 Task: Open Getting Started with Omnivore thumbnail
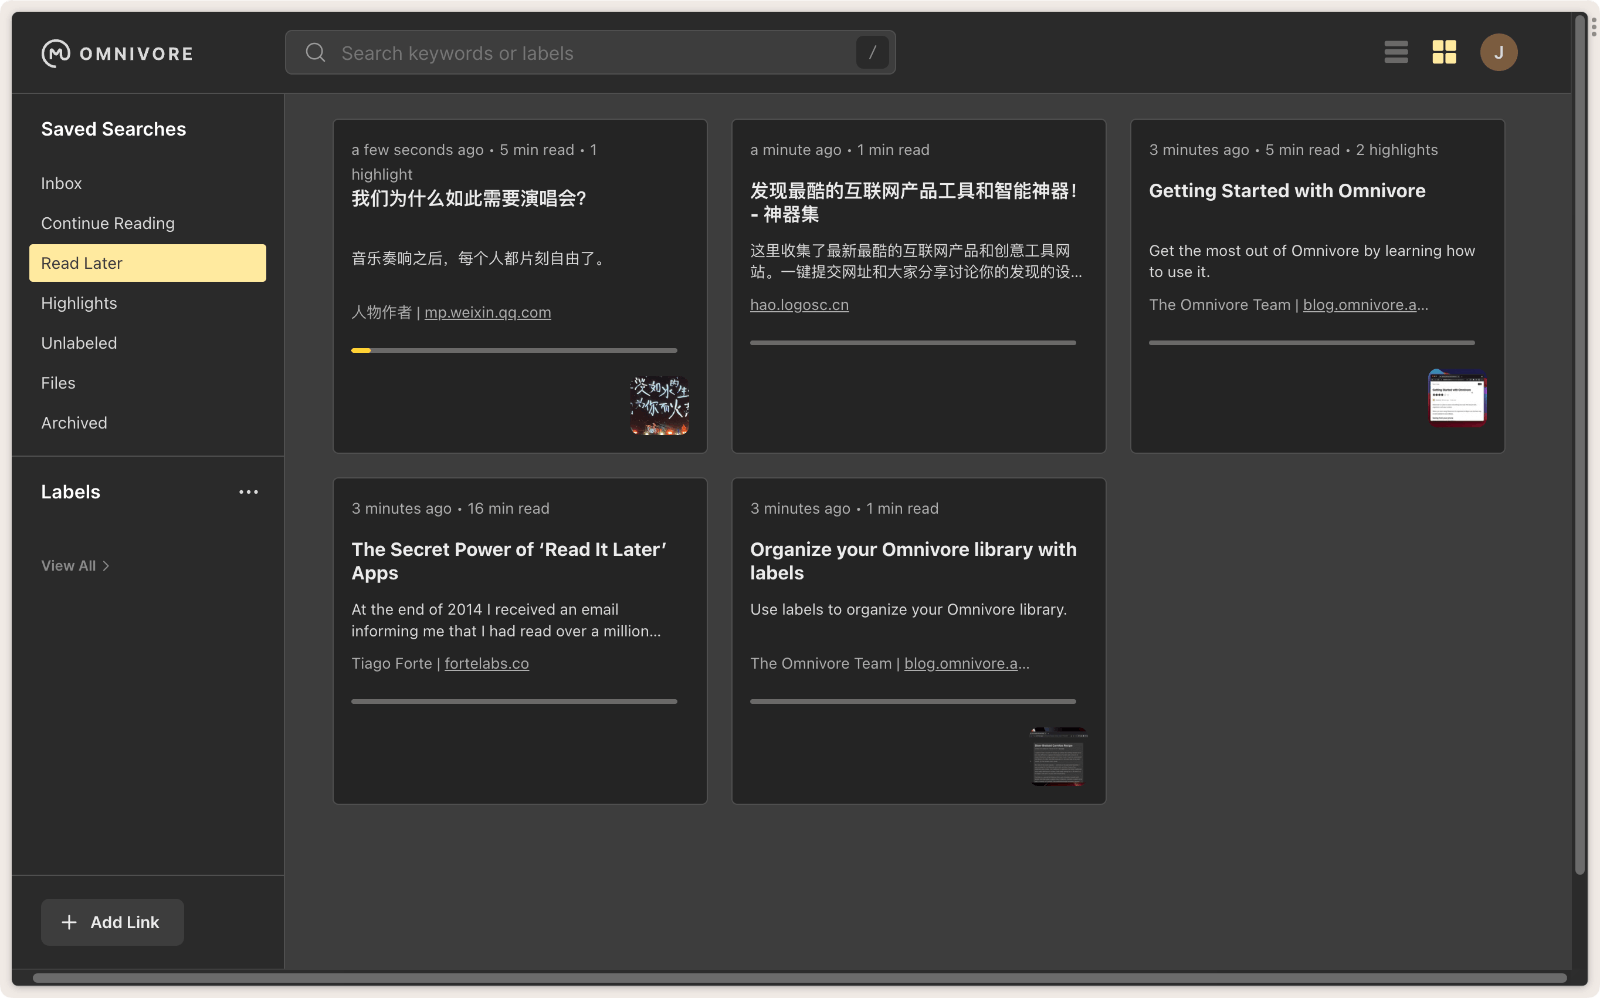pyautogui.click(x=1457, y=397)
